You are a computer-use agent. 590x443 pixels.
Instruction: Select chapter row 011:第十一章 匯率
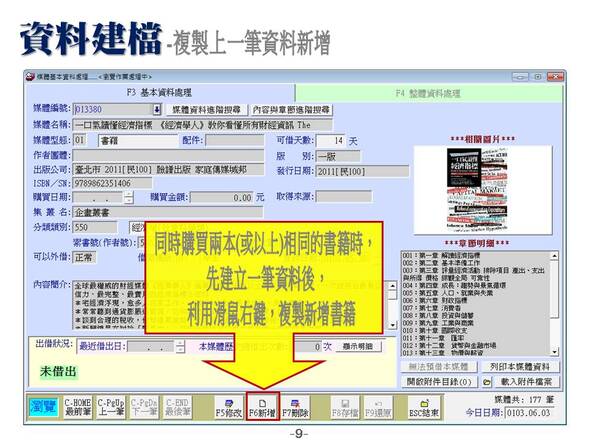(433, 338)
